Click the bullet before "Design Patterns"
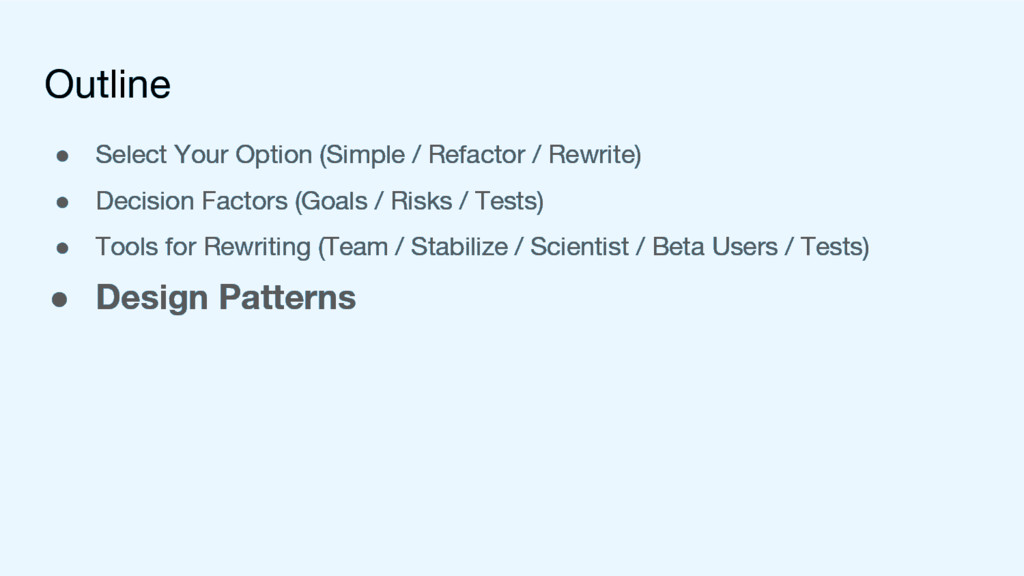The height and width of the screenshot is (576, 1024). tap(62, 299)
